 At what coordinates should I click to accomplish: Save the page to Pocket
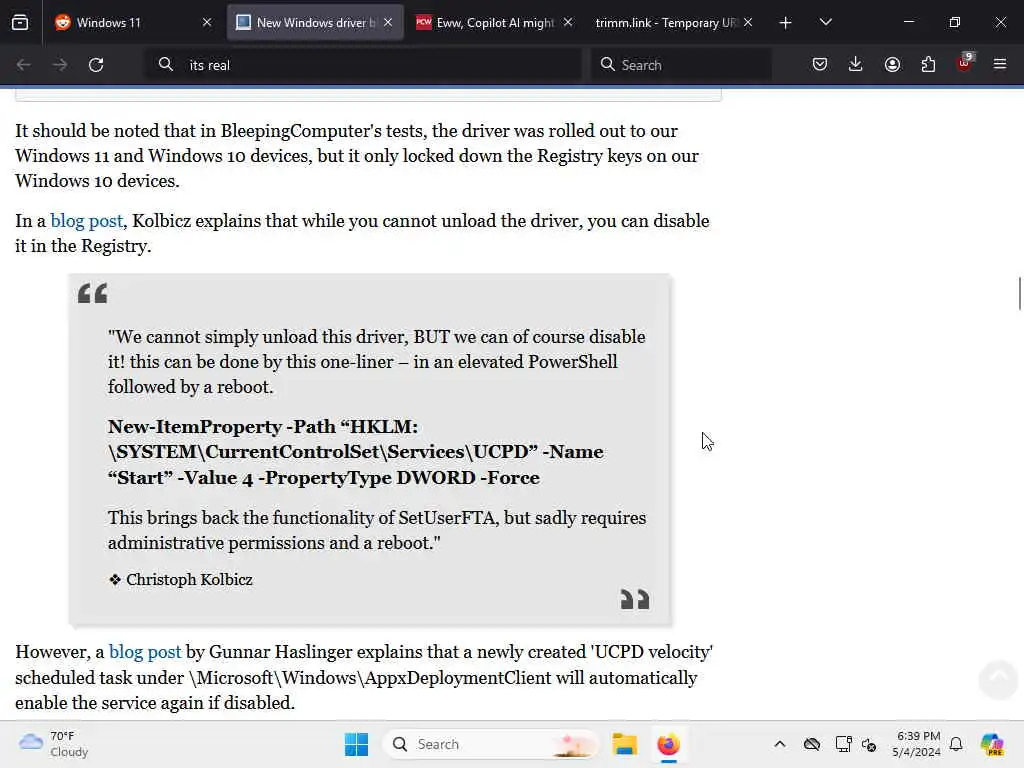point(820,65)
